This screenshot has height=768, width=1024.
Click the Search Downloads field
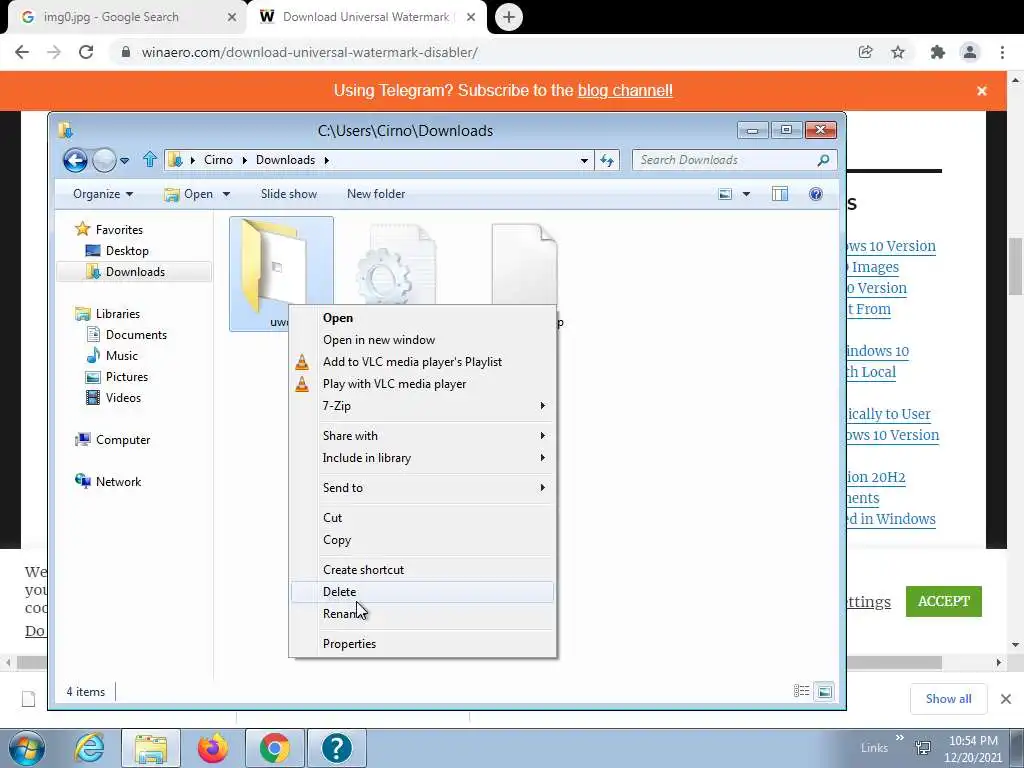coord(734,160)
